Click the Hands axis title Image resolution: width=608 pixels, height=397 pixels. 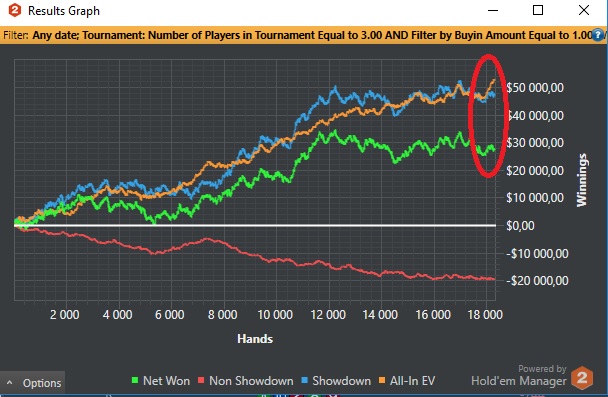[255, 339]
